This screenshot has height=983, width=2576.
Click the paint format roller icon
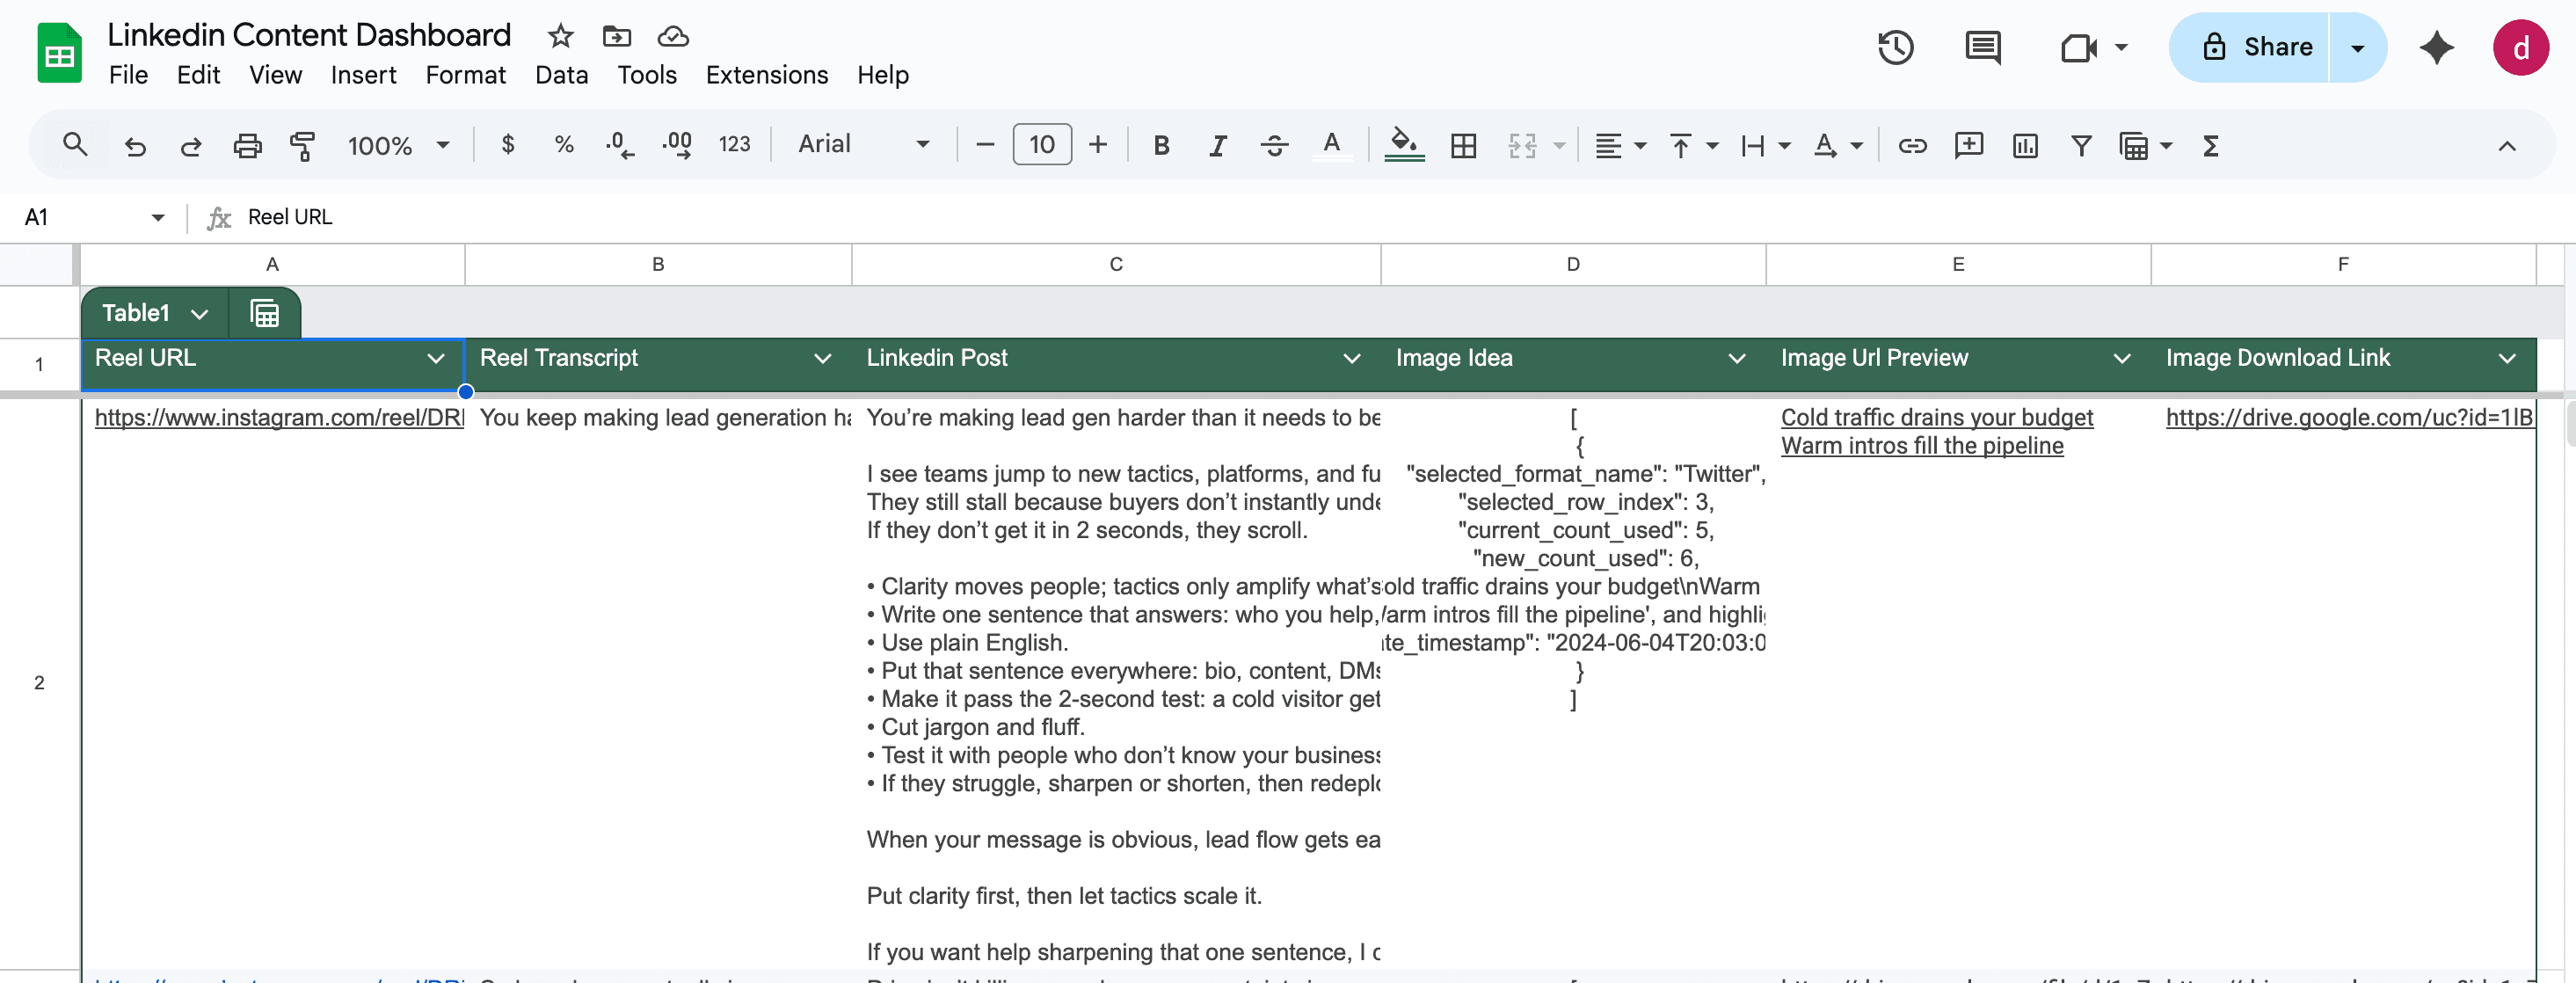pos(302,146)
